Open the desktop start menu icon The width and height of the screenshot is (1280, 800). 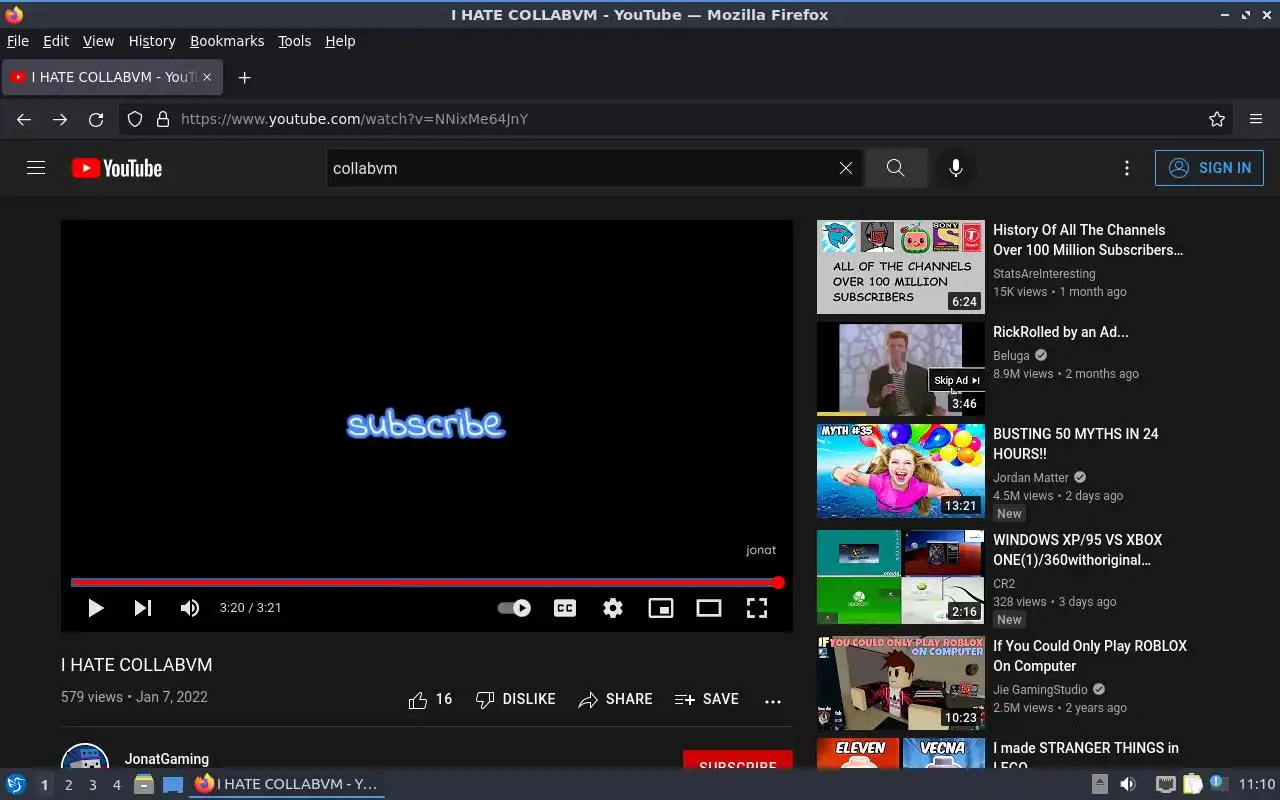pos(16,784)
